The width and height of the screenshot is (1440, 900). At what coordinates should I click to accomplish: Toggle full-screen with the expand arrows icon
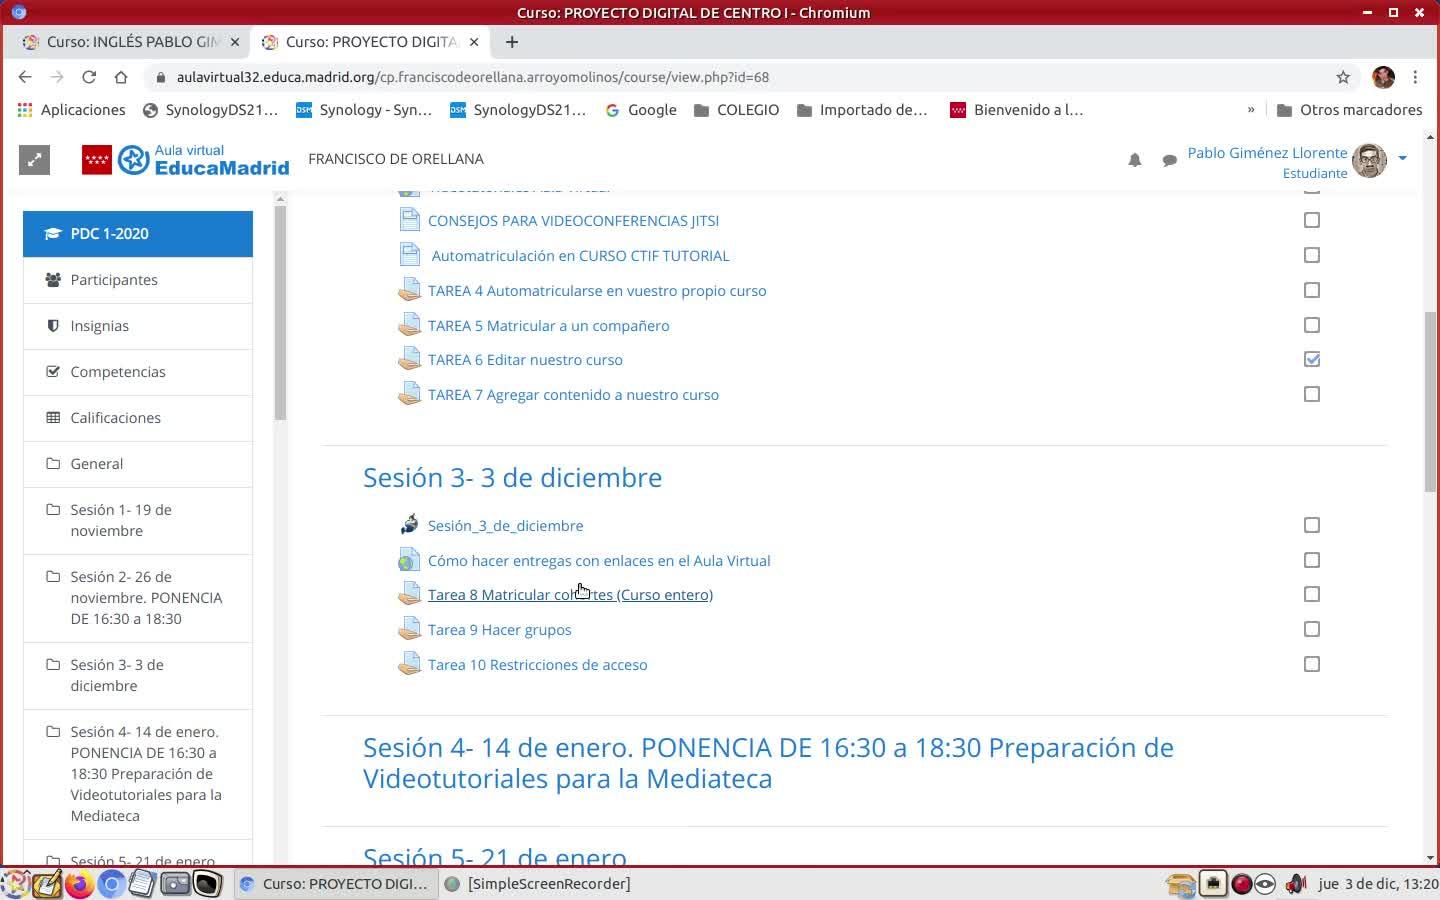pos(34,160)
